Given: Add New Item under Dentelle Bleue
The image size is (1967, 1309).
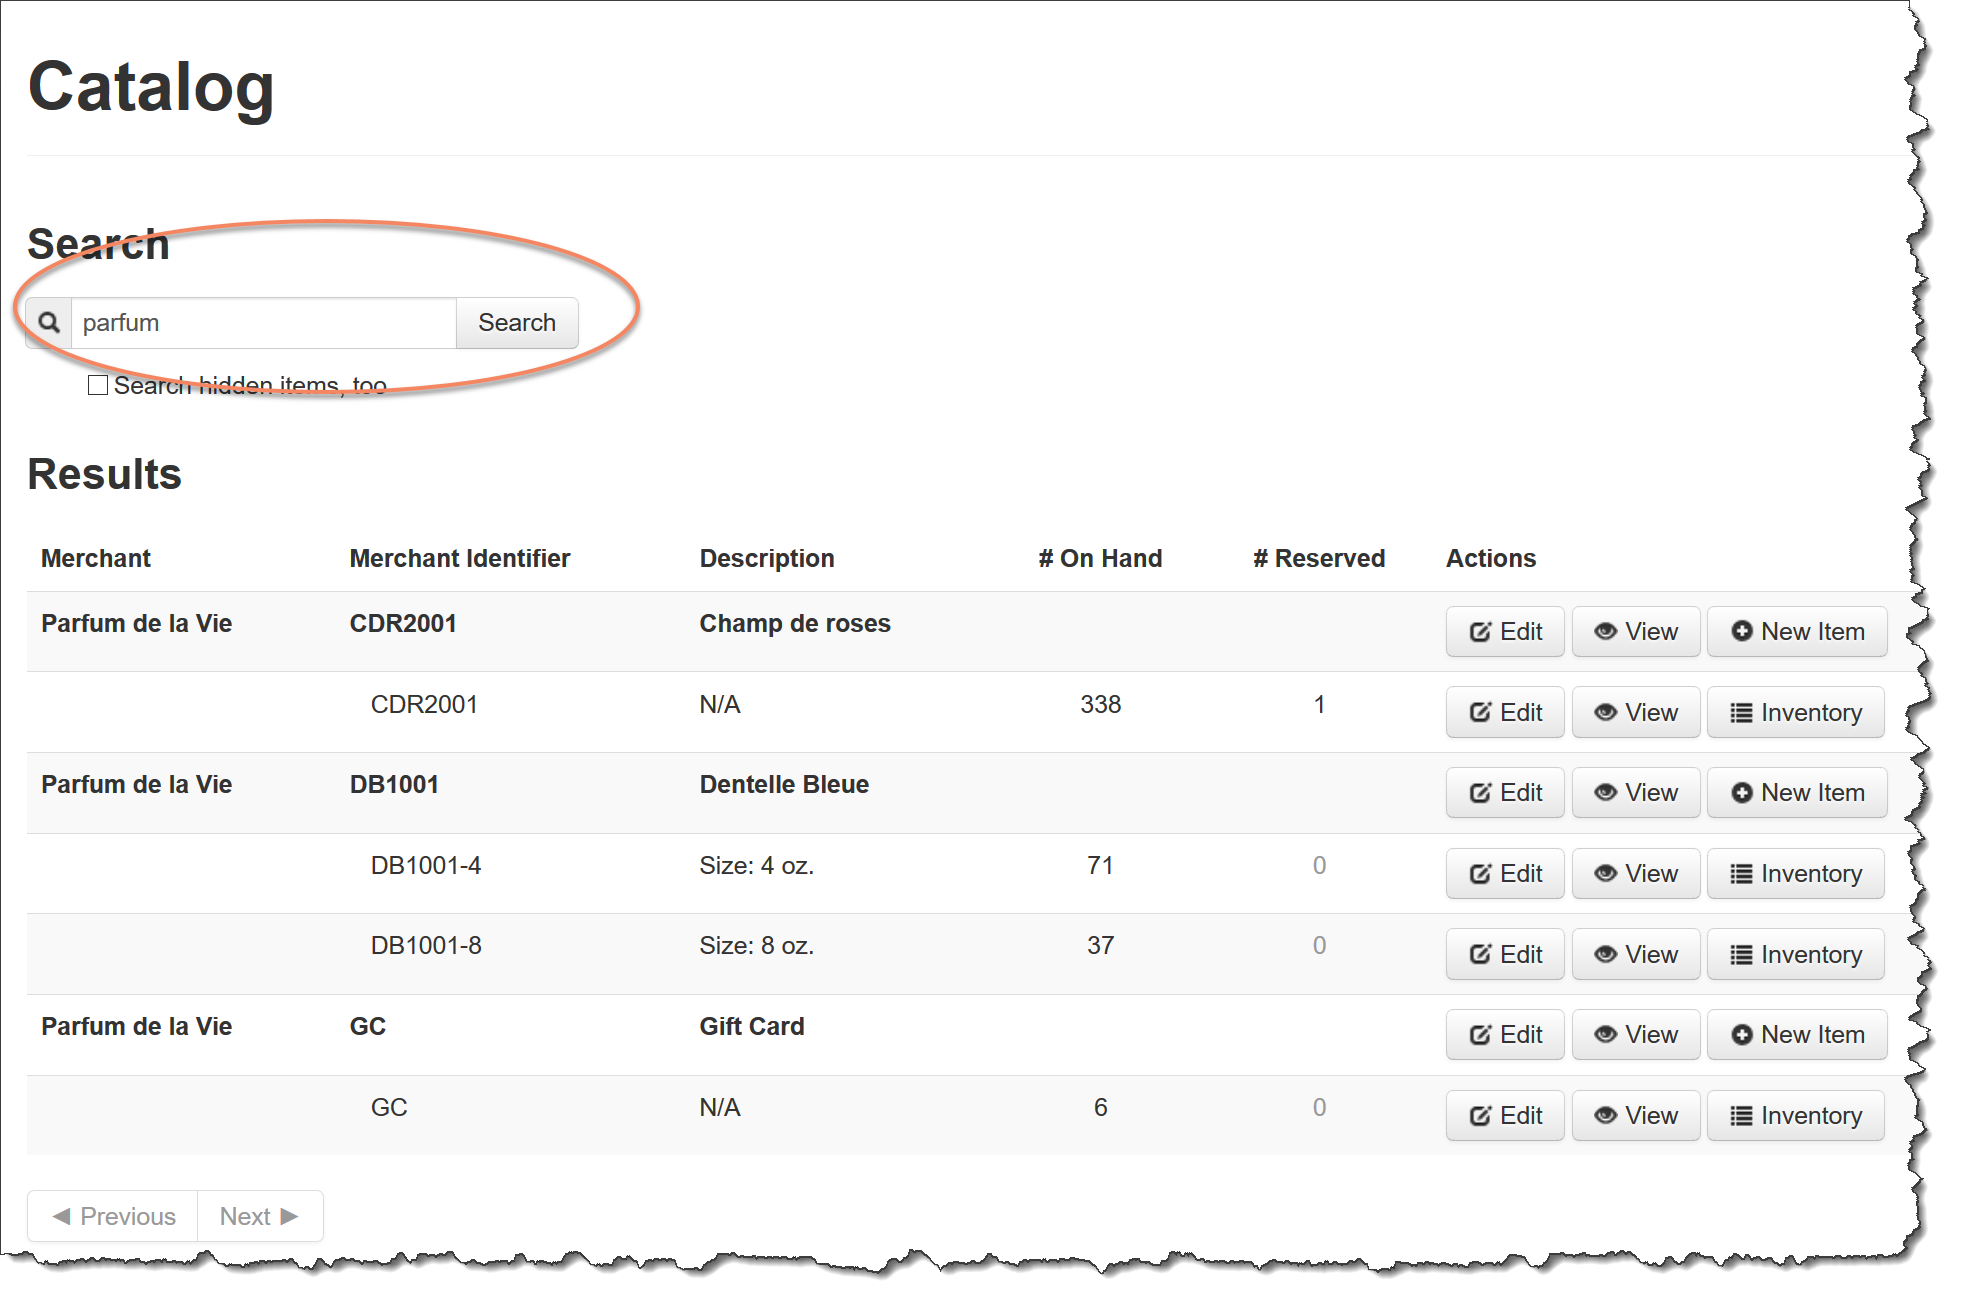Looking at the screenshot, I should [1796, 793].
